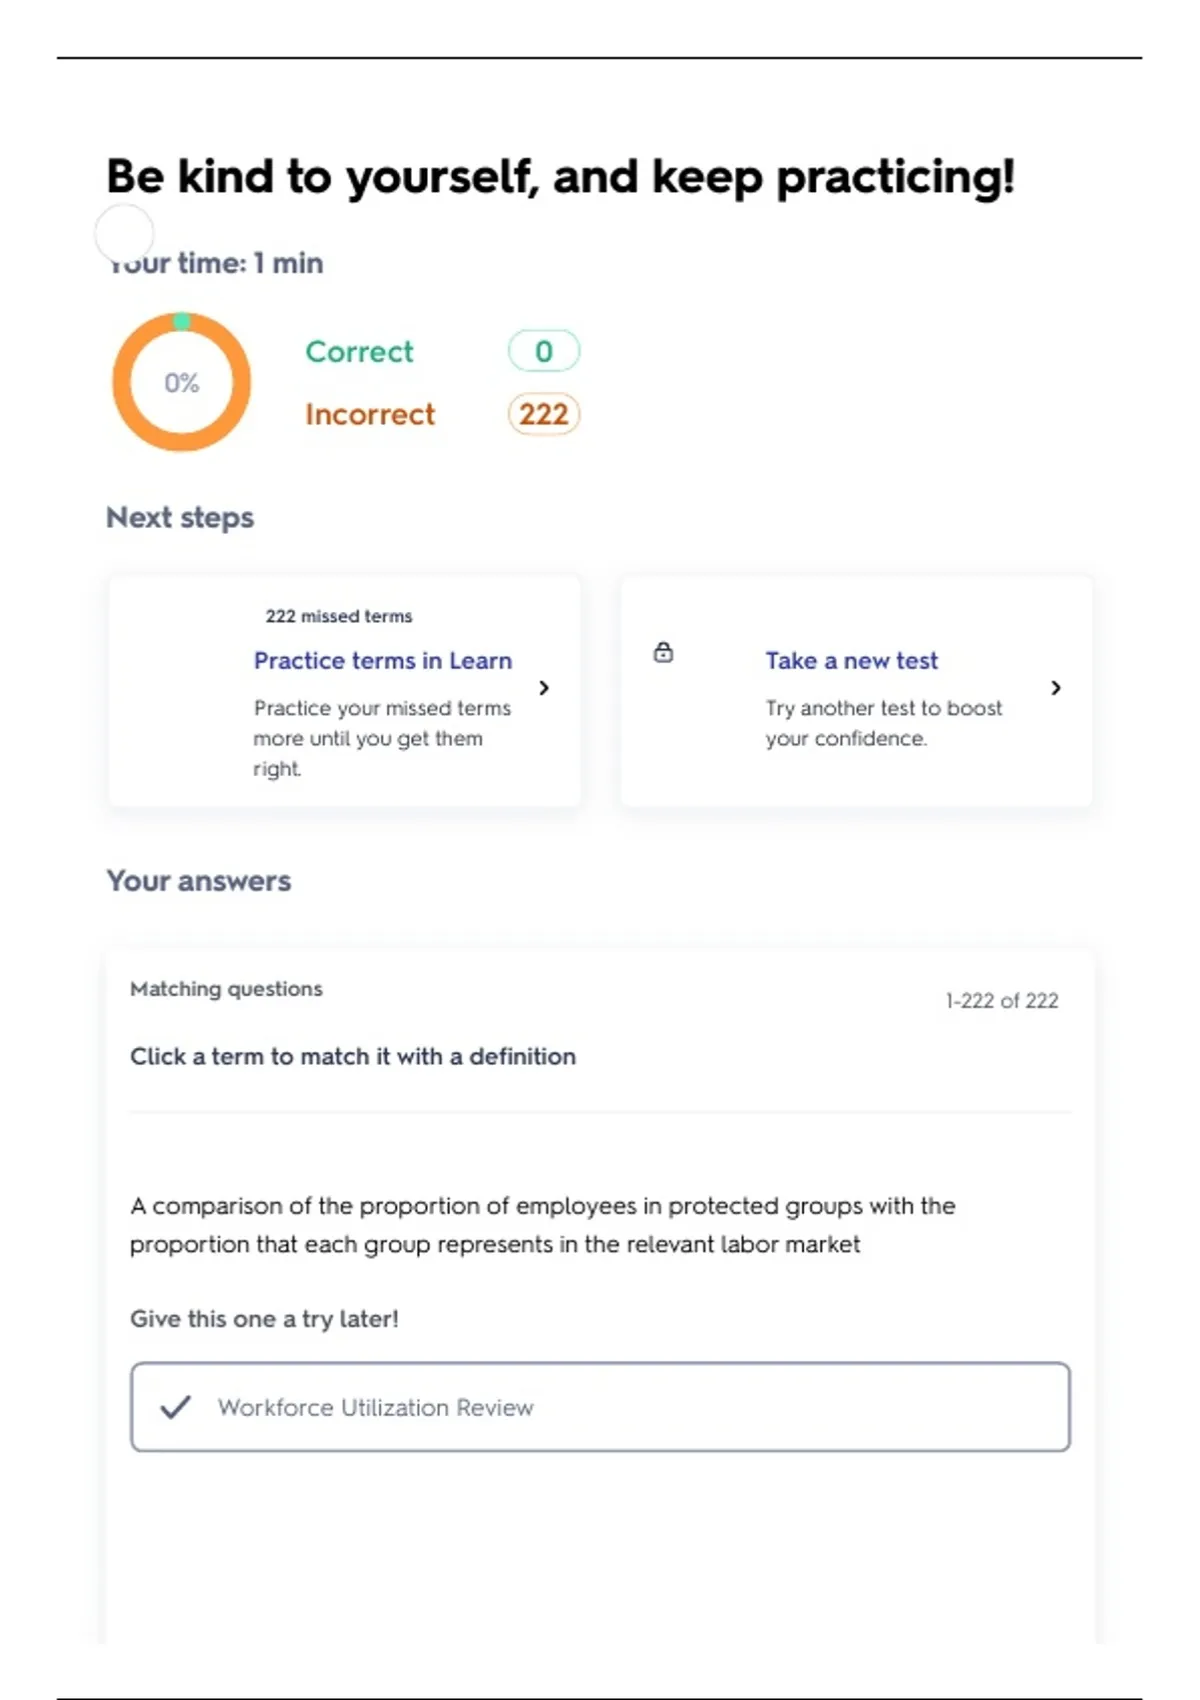Click the Matching questions section label
The height and width of the screenshot is (1700, 1200).
click(226, 989)
